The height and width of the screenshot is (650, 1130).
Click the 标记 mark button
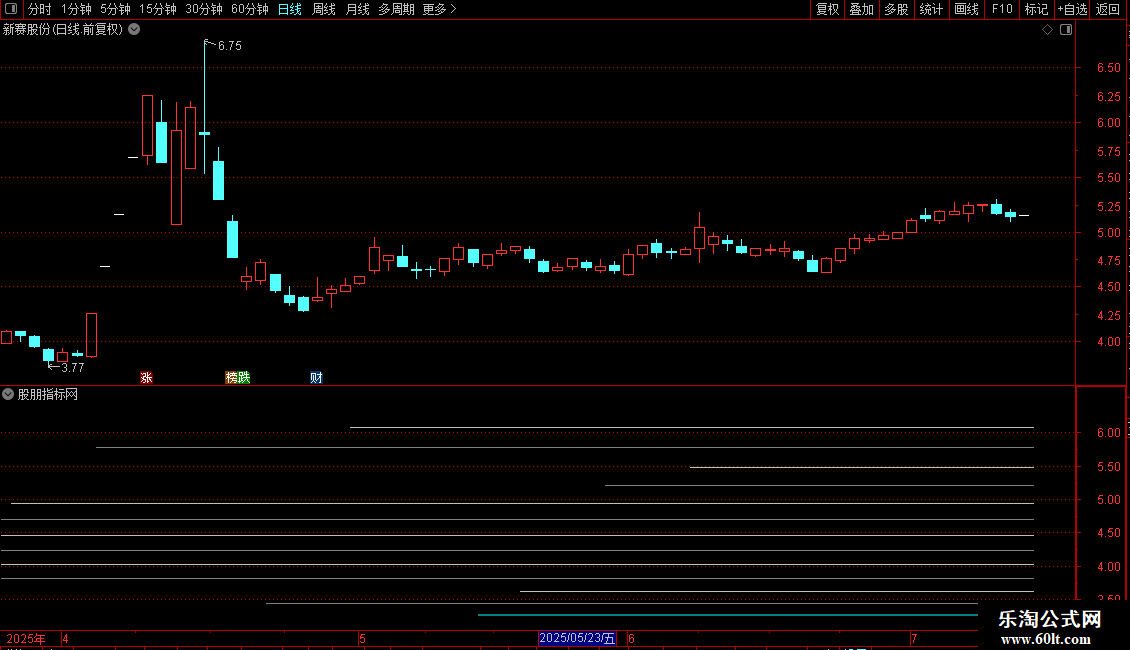[1036, 9]
